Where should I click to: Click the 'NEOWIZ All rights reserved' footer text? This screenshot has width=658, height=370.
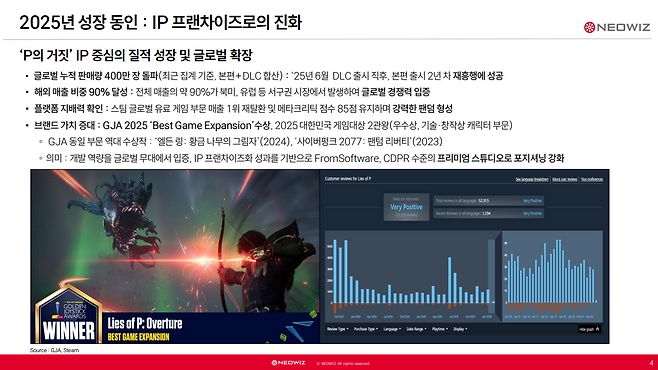pos(343,363)
